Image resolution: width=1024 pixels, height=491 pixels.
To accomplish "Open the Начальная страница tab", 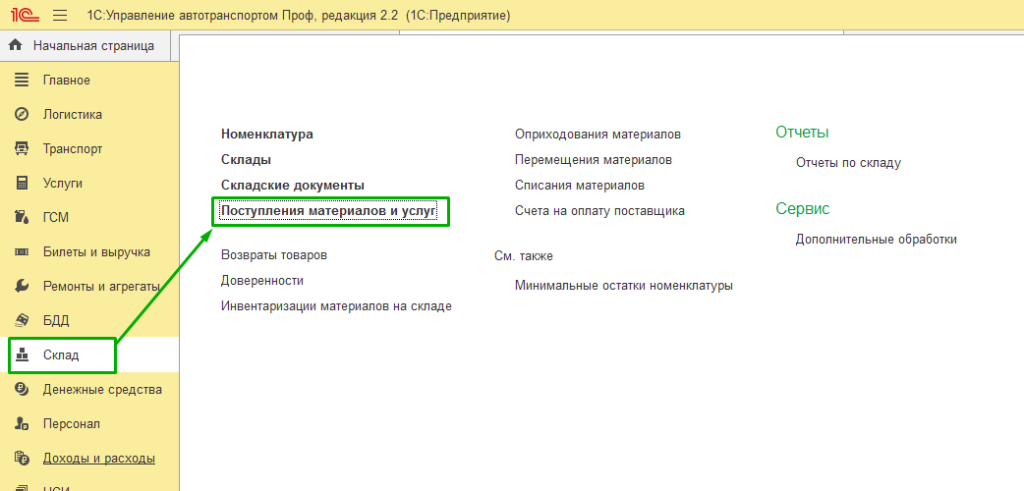I will point(92,46).
